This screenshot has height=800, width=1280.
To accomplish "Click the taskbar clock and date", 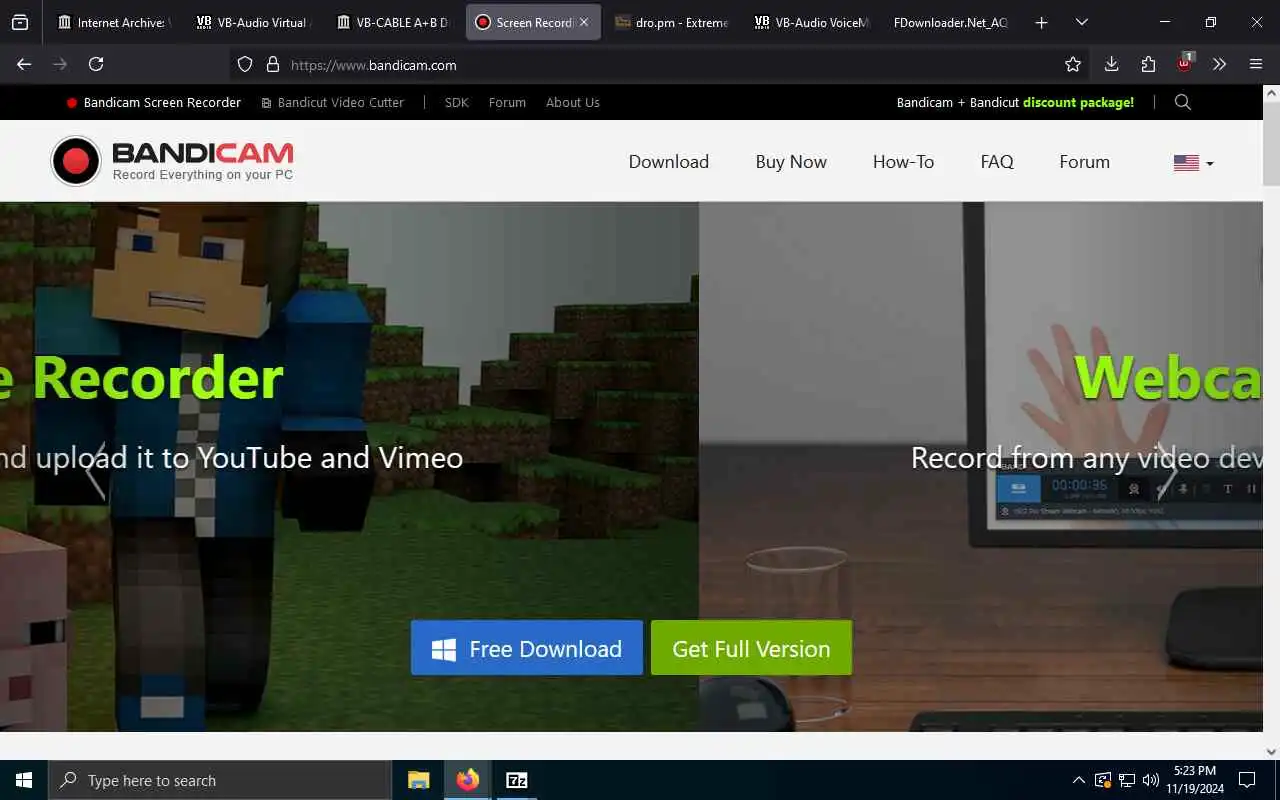I will 1195,780.
